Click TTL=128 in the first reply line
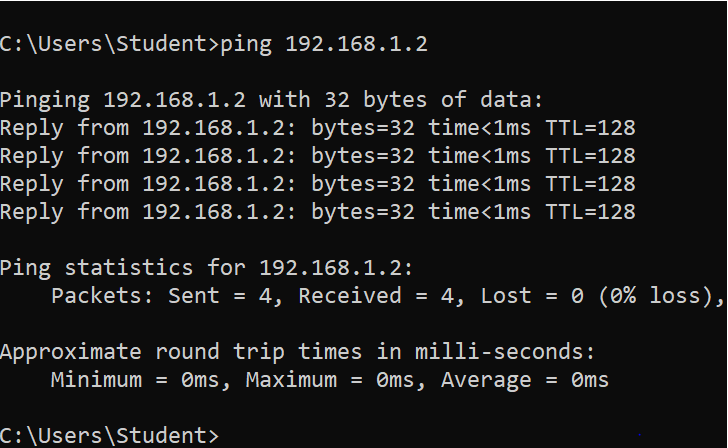This screenshot has width=728, height=448. point(590,128)
